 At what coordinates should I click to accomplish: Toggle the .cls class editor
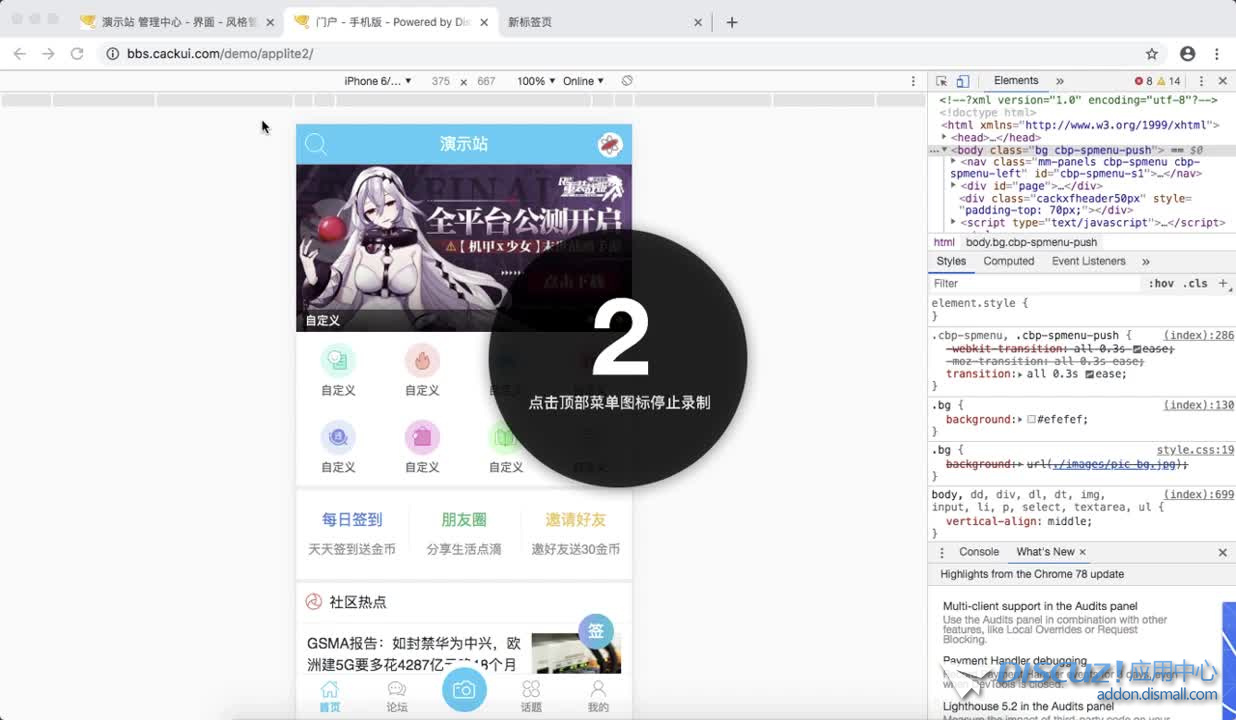point(1195,284)
